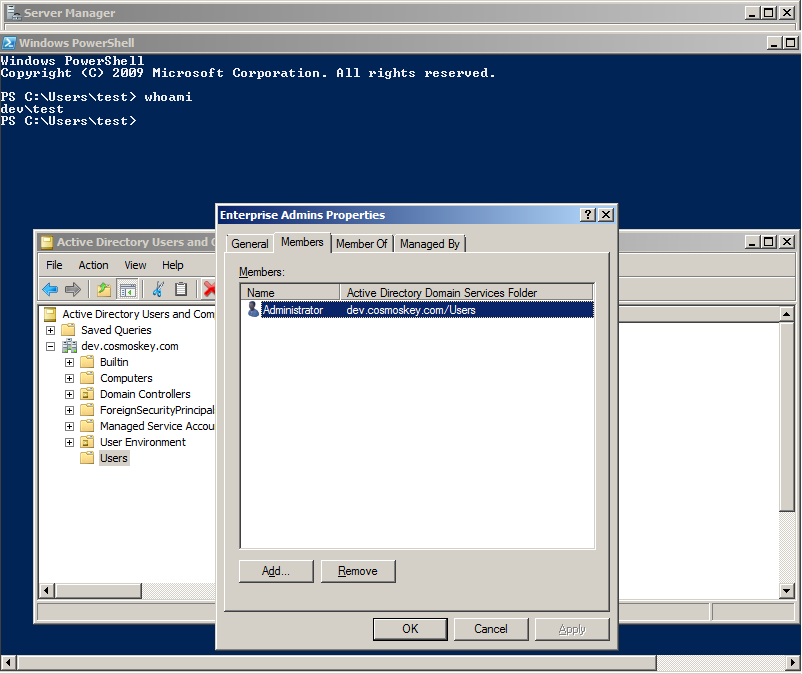Open the Action menu
The image size is (802, 674).
pos(93,265)
